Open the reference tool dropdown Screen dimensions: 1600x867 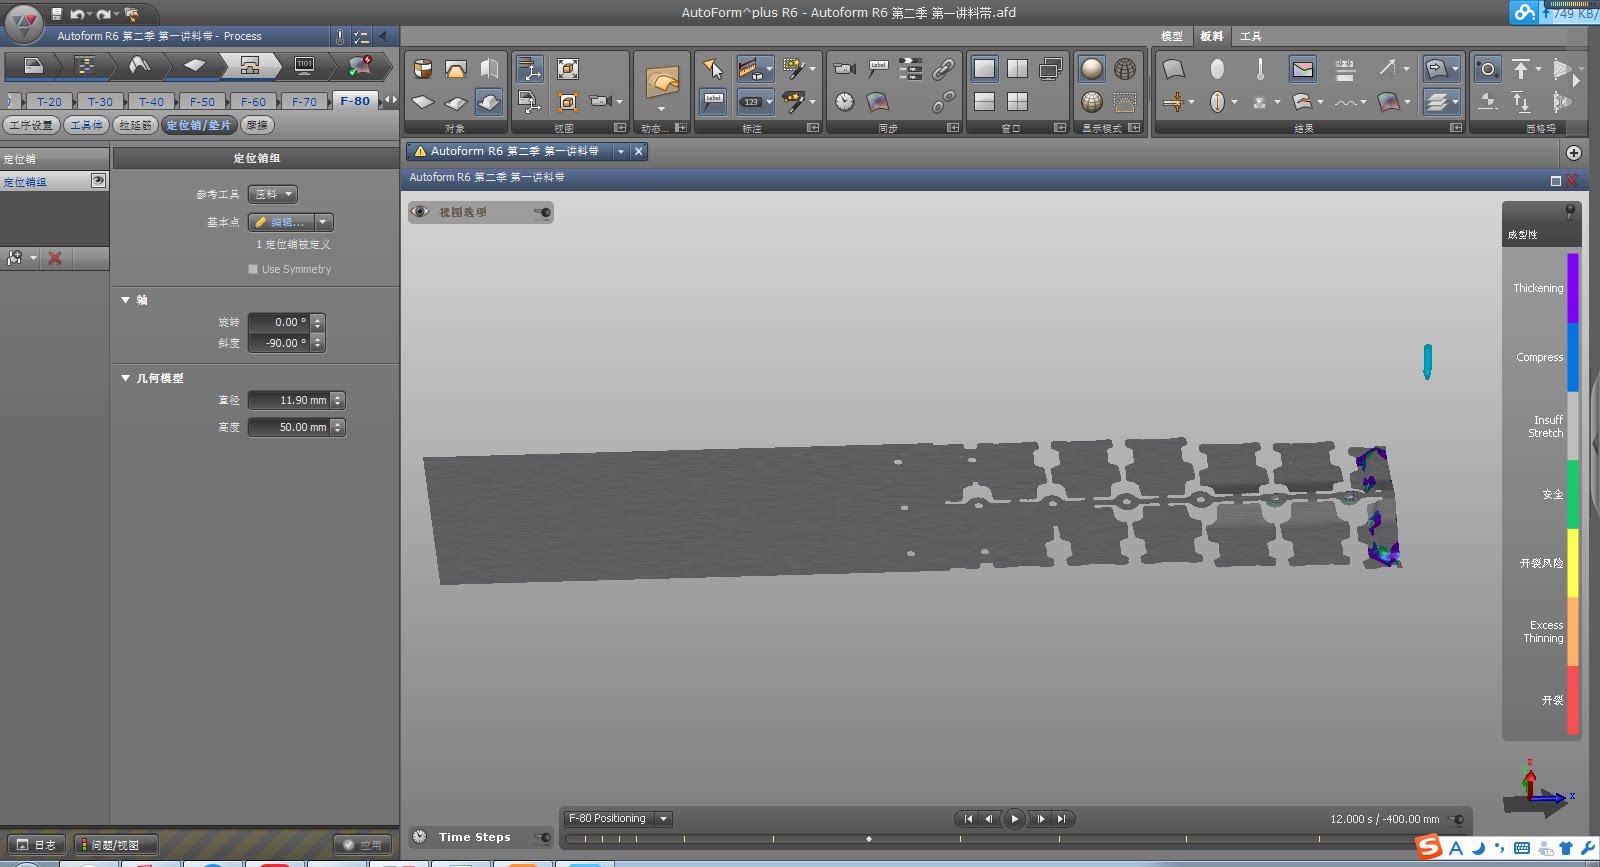point(272,194)
